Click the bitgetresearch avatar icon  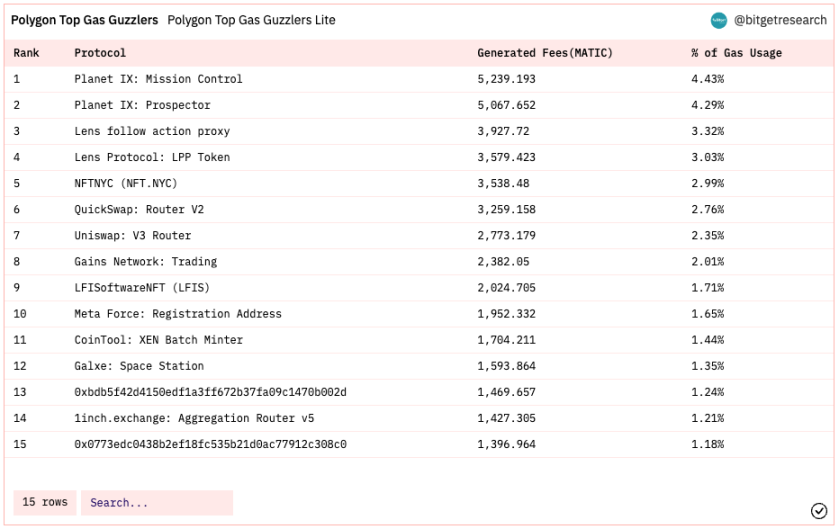(719, 21)
